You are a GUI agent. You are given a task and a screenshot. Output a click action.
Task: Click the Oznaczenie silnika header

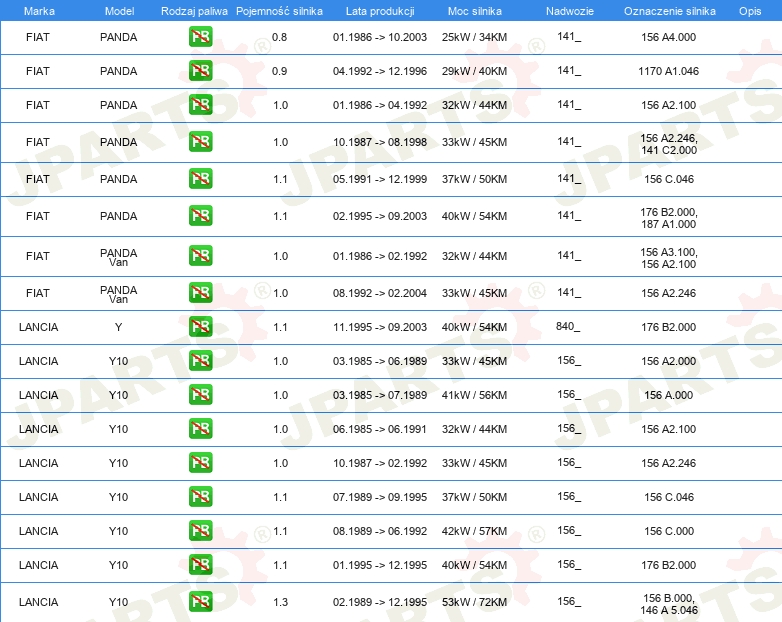click(x=670, y=11)
